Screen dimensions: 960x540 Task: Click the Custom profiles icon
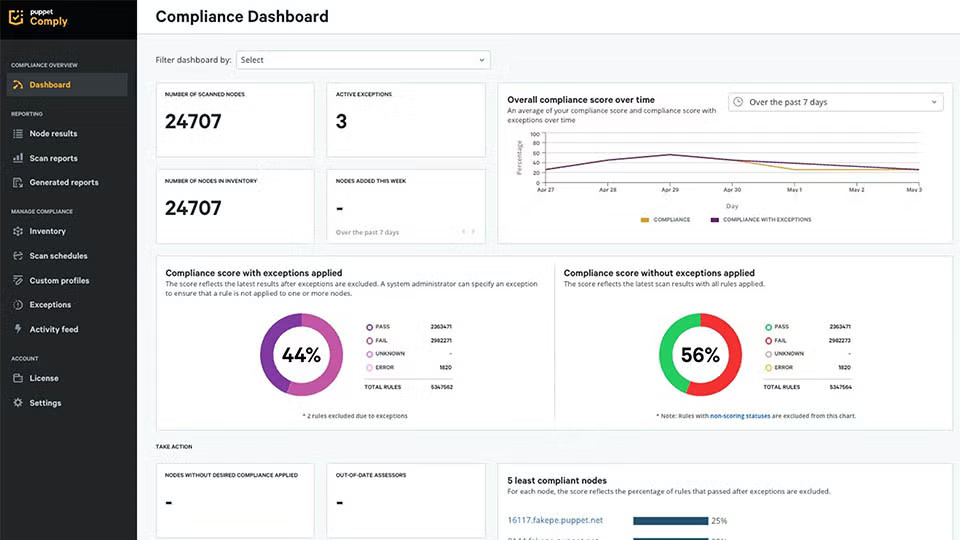click(18, 281)
